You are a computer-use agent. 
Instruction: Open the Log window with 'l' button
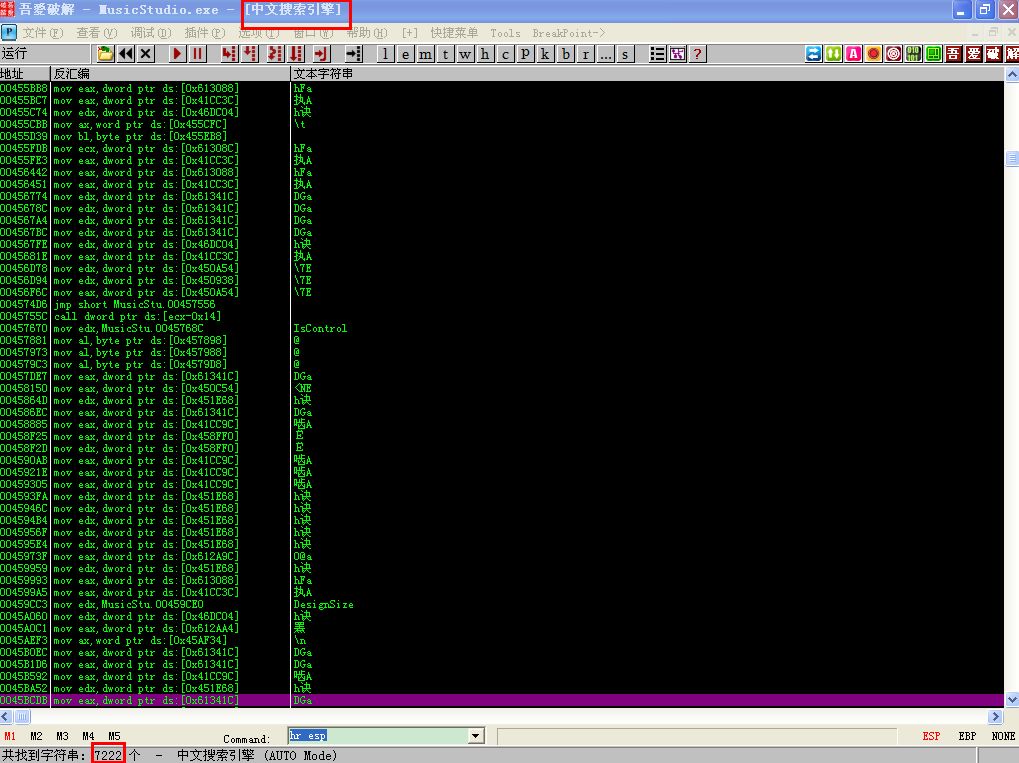coord(385,54)
